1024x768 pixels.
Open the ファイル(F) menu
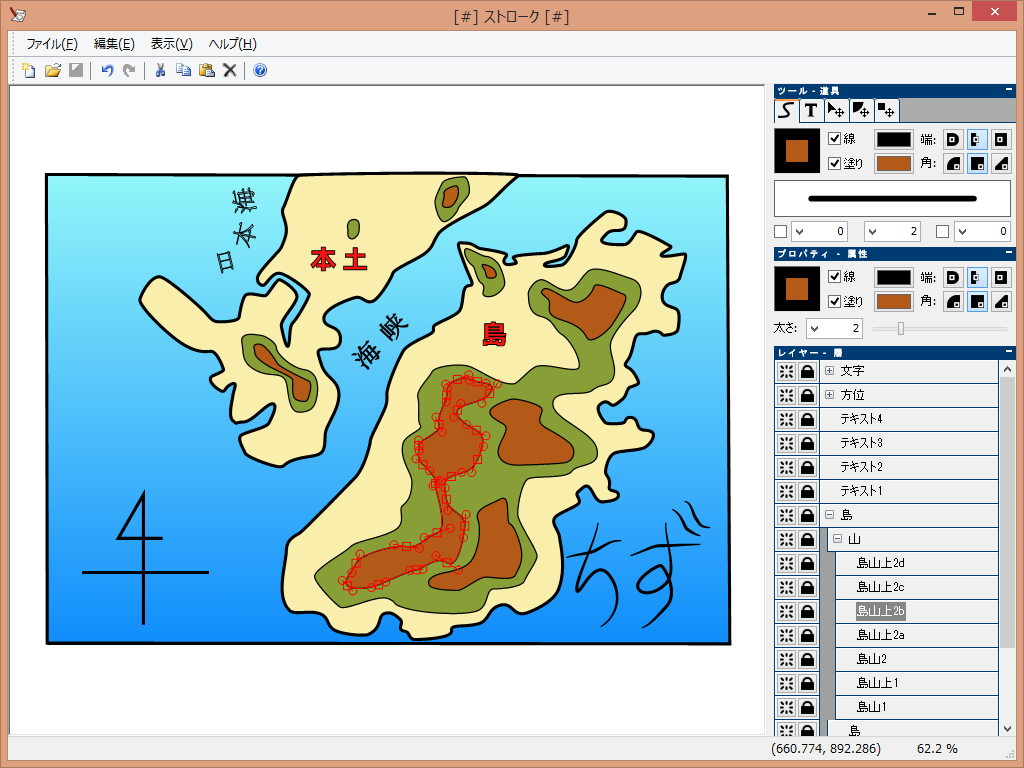52,44
